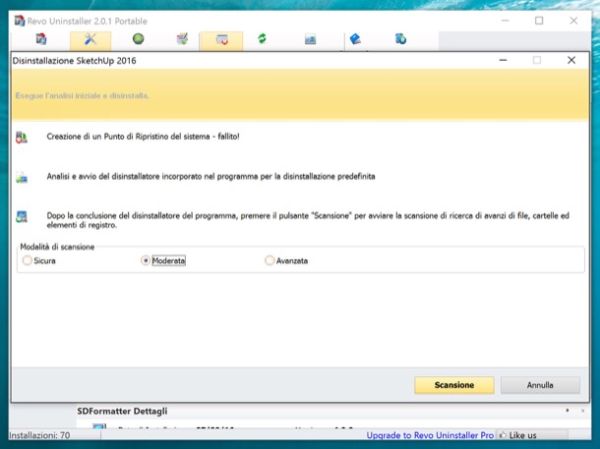Open Upgrade to Revo Uninstaller Pro link
Viewport: 600px width, 449px height.
pyautogui.click(x=430, y=435)
